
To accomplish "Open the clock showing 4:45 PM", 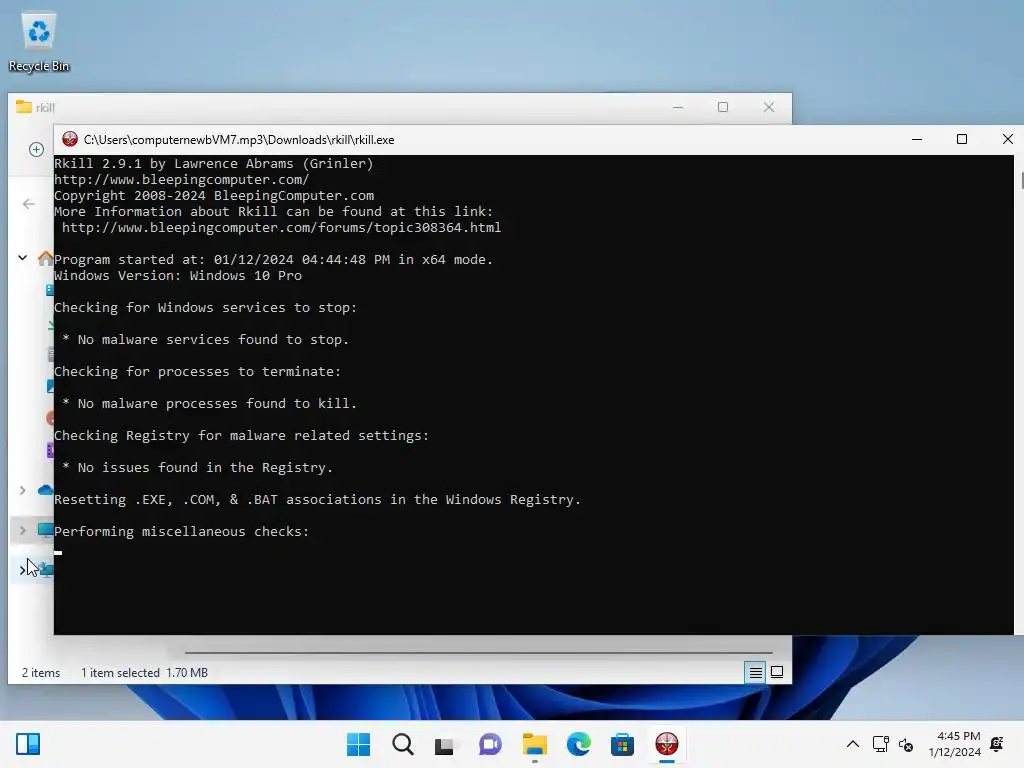I will point(954,744).
